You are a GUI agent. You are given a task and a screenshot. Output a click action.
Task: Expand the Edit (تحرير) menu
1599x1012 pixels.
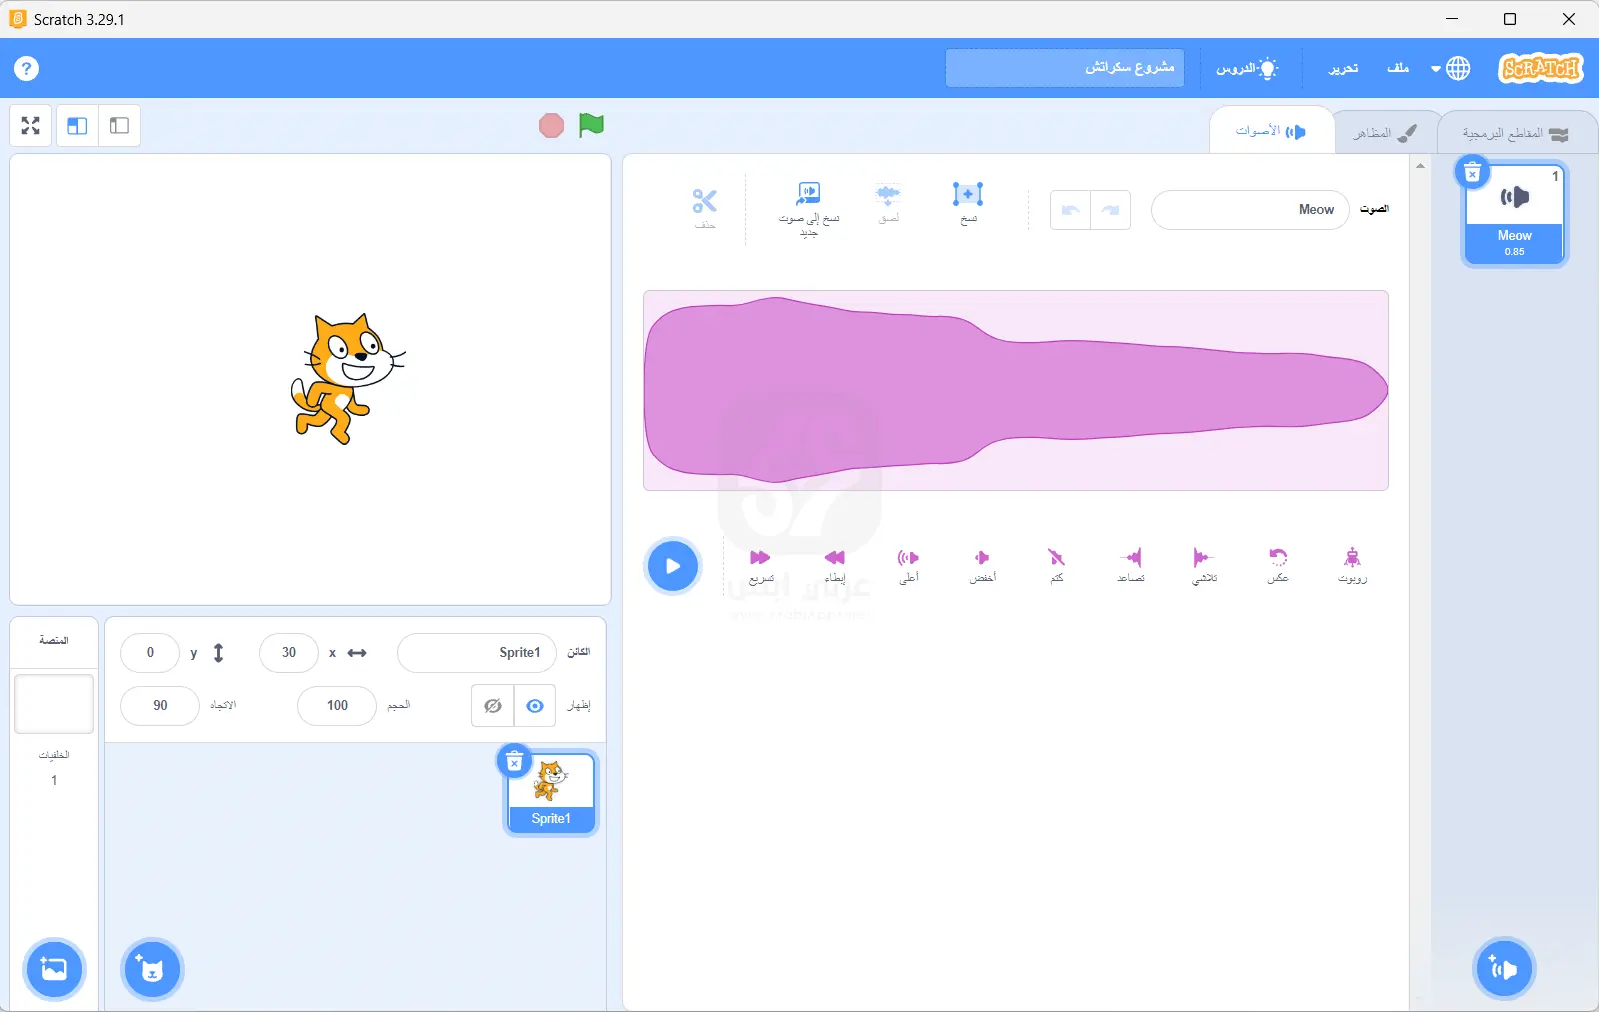point(1343,68)
